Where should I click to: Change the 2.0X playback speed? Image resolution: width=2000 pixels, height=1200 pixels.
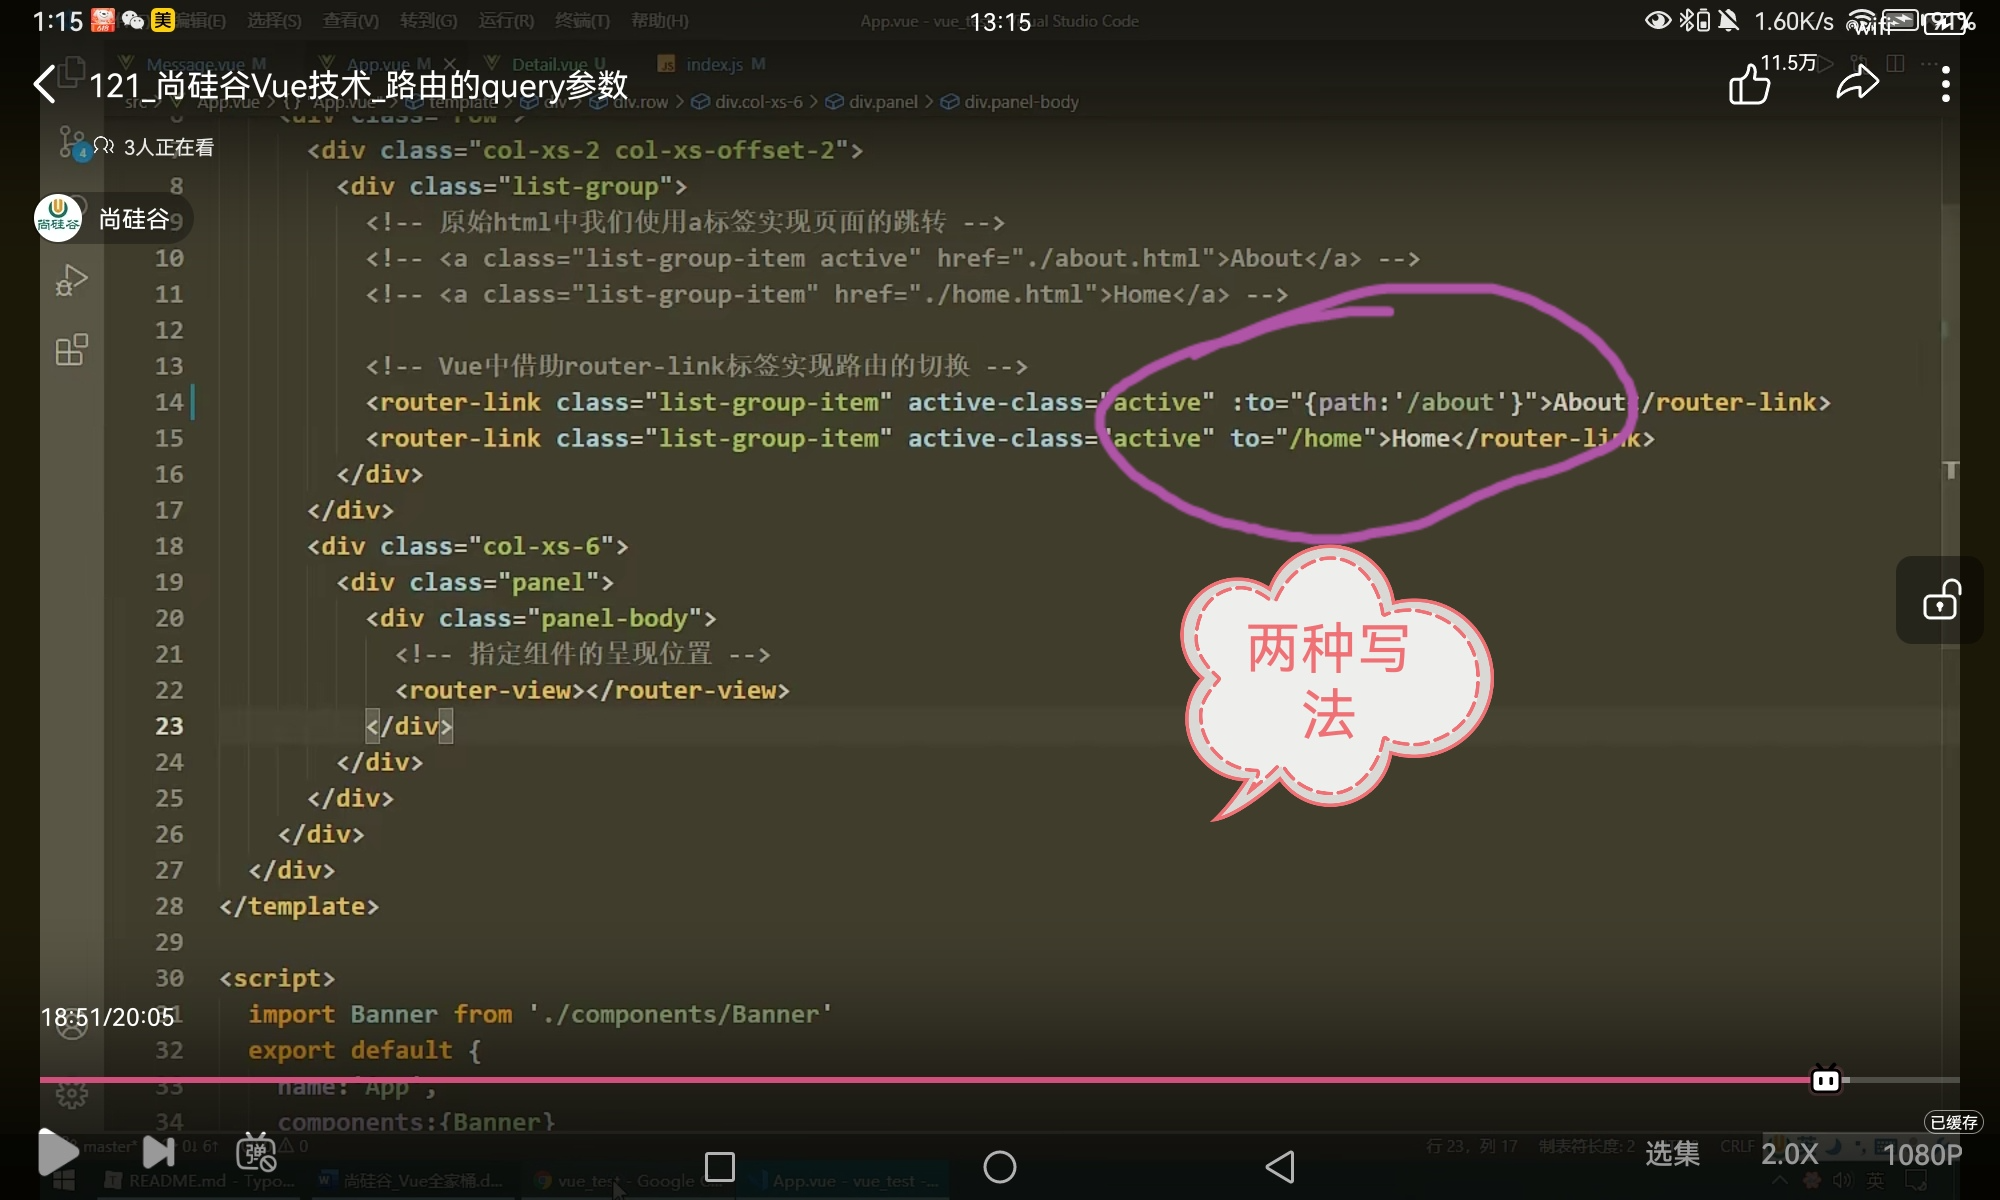coord(1789,1154)
